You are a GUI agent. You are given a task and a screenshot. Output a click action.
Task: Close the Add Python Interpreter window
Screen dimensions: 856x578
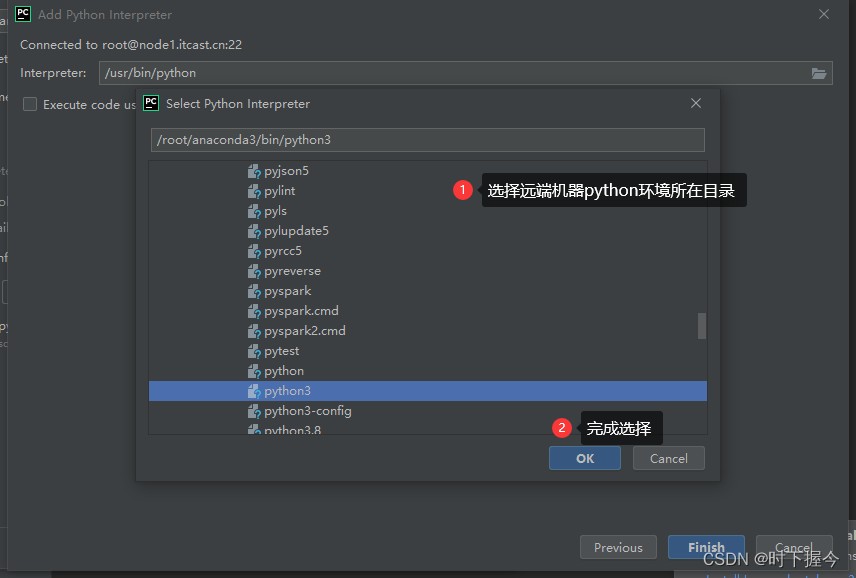(824, 14)
